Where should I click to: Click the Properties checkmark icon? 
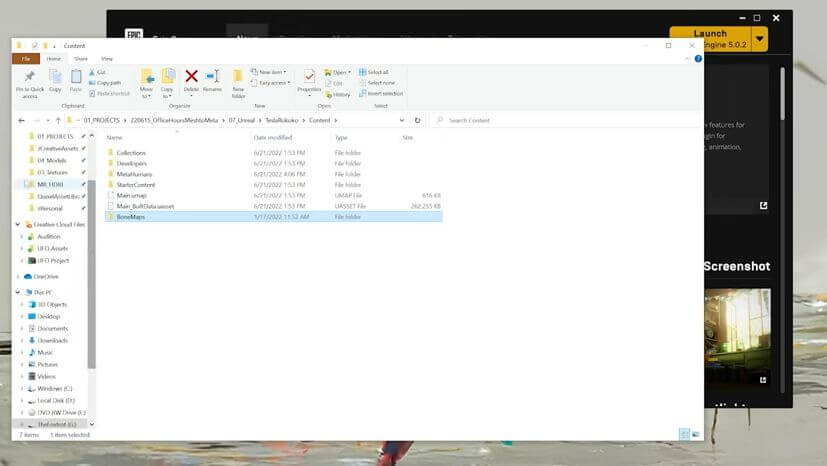click(x=309, y=76)
